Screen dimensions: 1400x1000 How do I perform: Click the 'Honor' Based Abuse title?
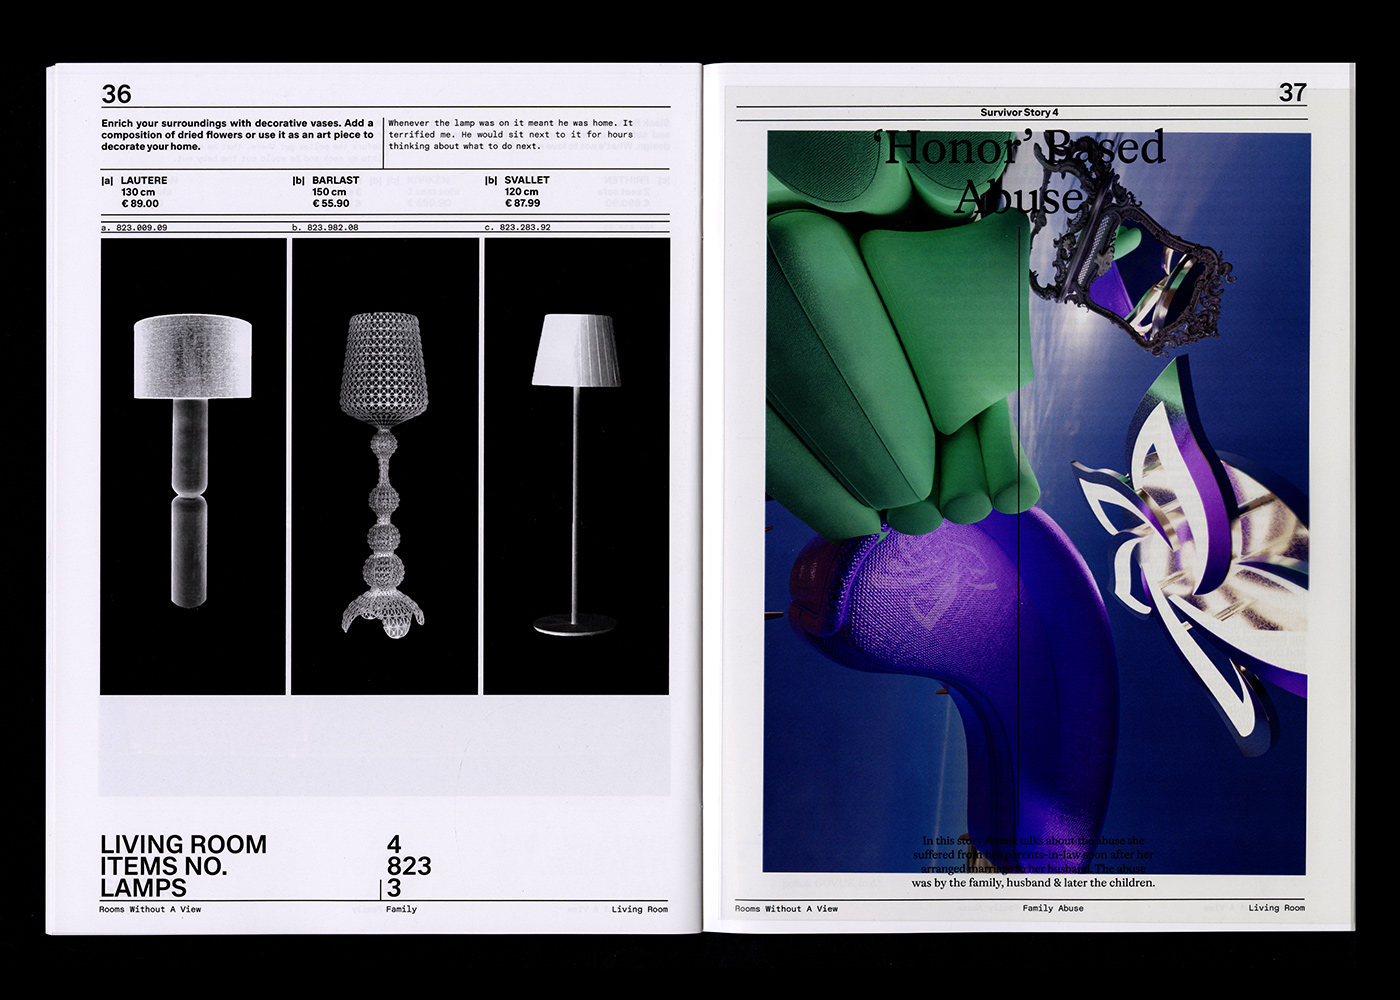1022,172
